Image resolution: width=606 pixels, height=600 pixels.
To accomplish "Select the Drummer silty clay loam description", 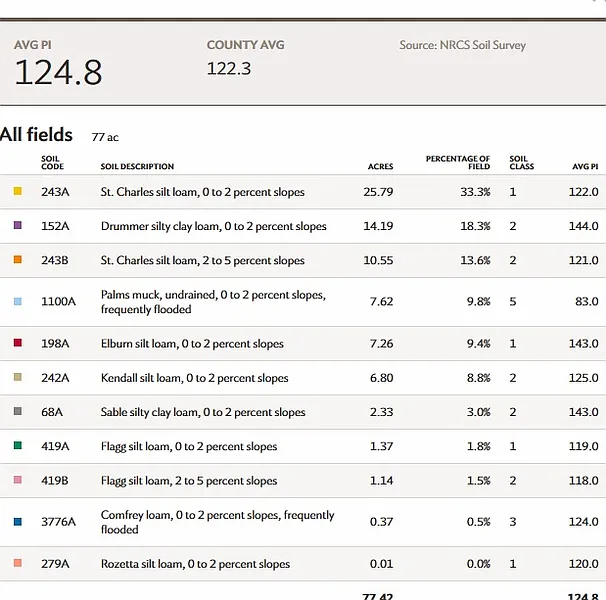I will pyautogui.click(x=213, y=226).
